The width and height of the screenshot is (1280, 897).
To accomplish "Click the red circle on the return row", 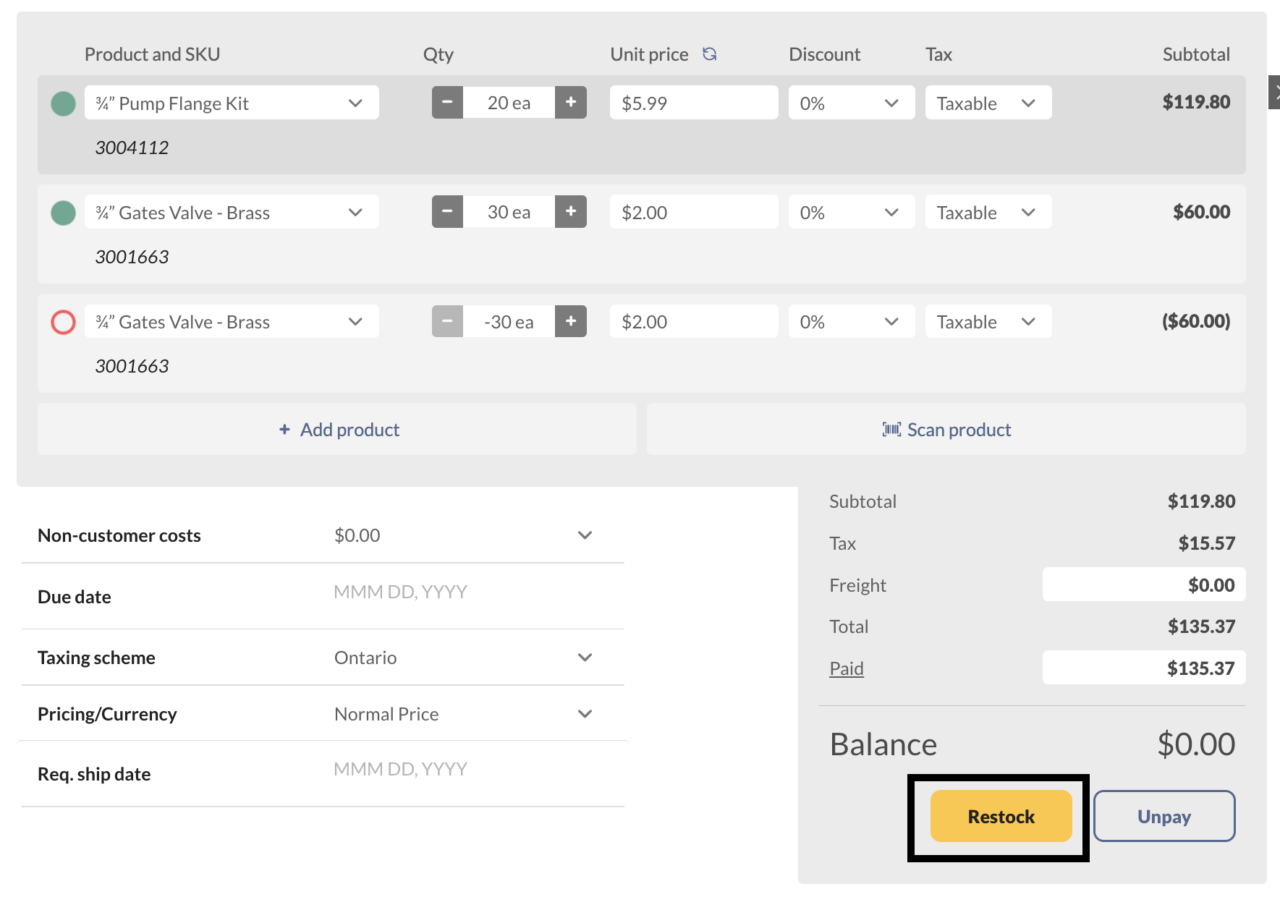I will (x=62, y=322).
